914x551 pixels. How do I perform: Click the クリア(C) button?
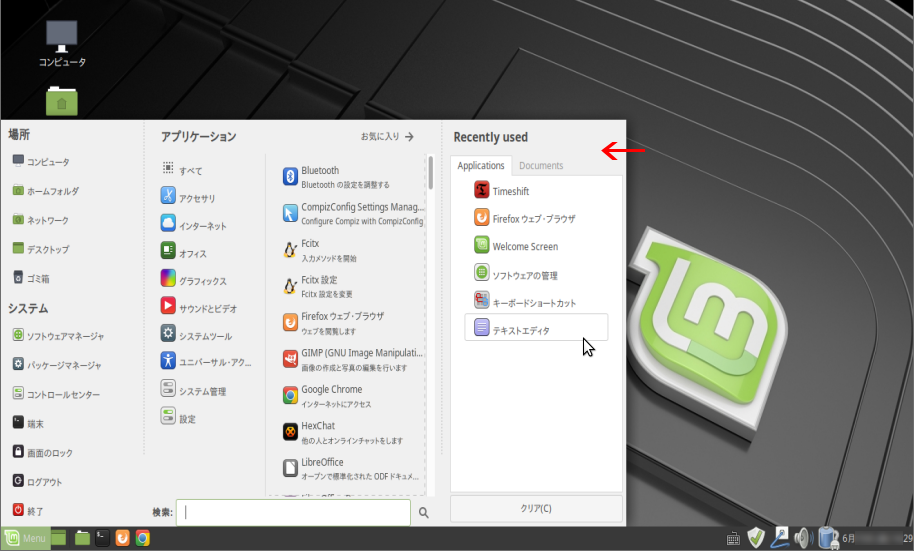pos(536,508)
